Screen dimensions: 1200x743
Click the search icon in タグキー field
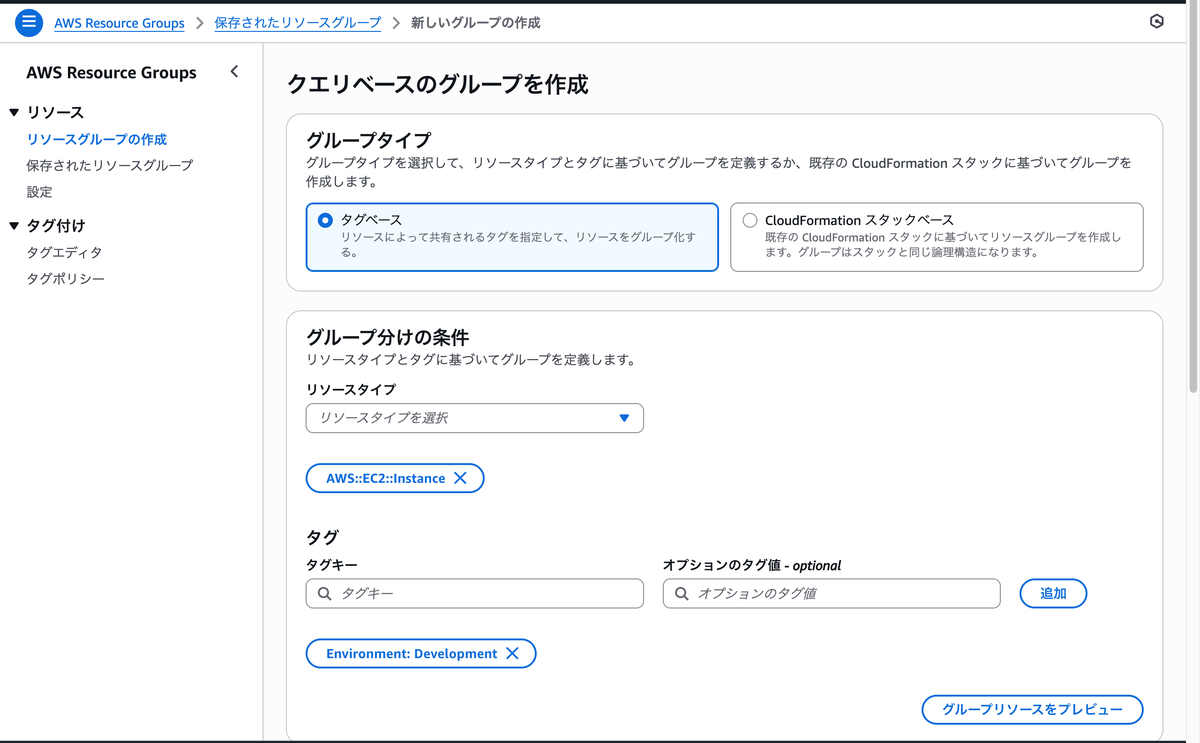(324, 593)
